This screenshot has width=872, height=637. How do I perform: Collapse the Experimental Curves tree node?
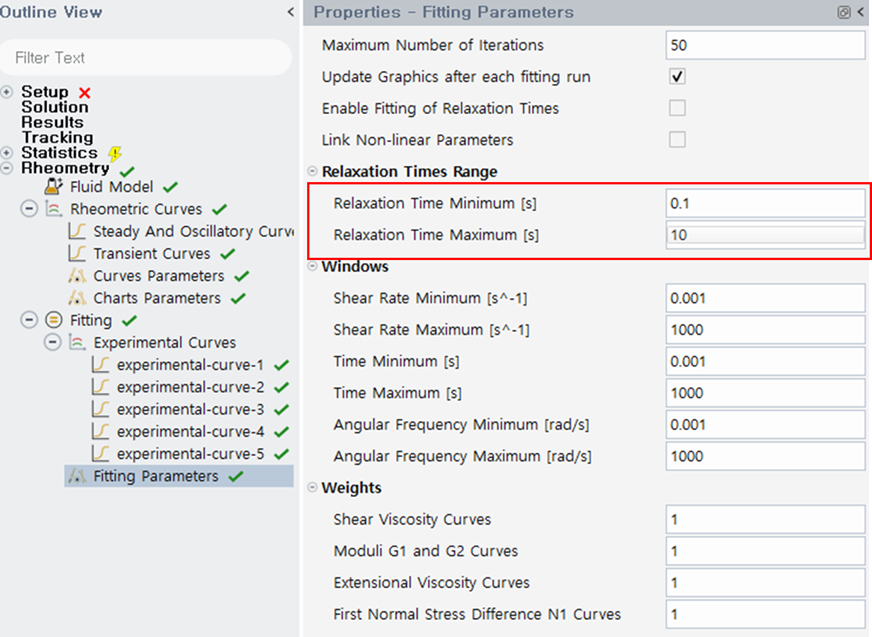(x=53, y=343)
